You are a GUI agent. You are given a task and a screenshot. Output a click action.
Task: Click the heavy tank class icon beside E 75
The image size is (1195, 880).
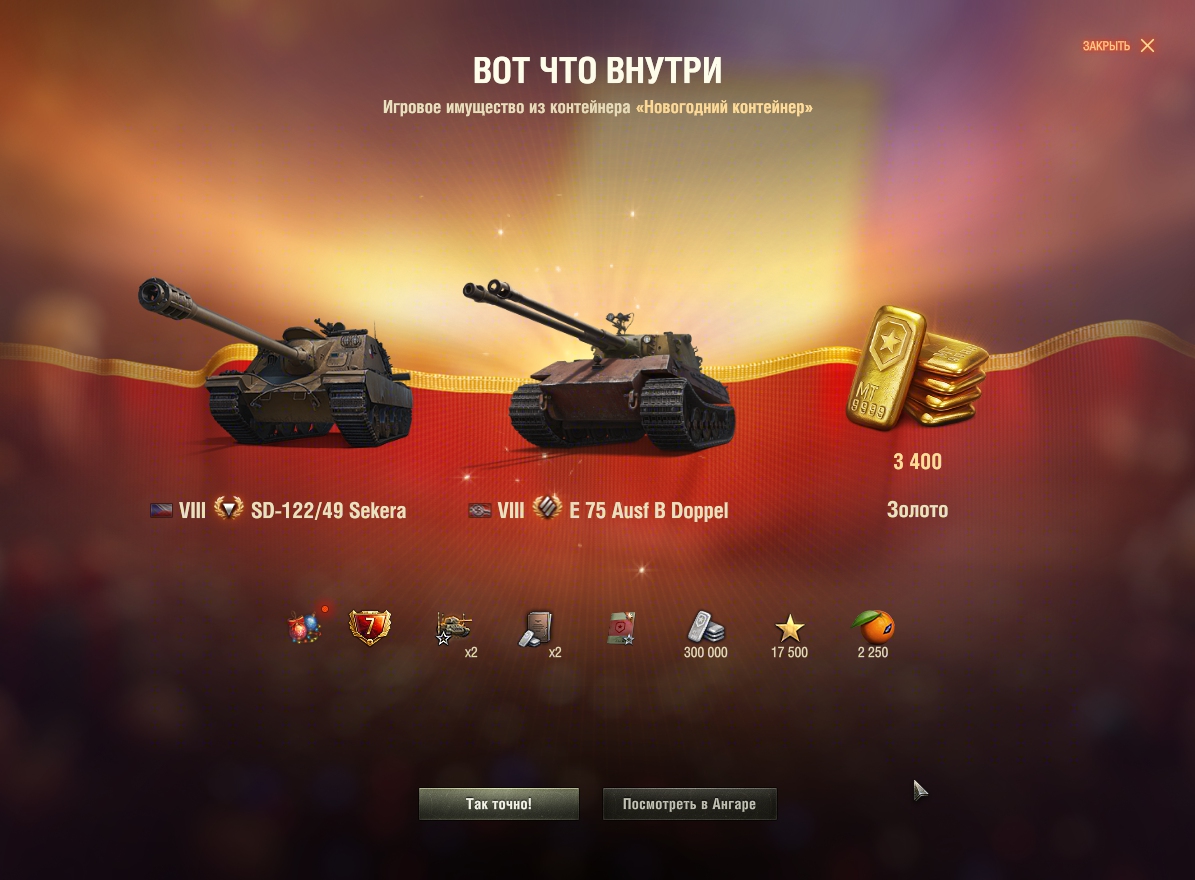547,508
